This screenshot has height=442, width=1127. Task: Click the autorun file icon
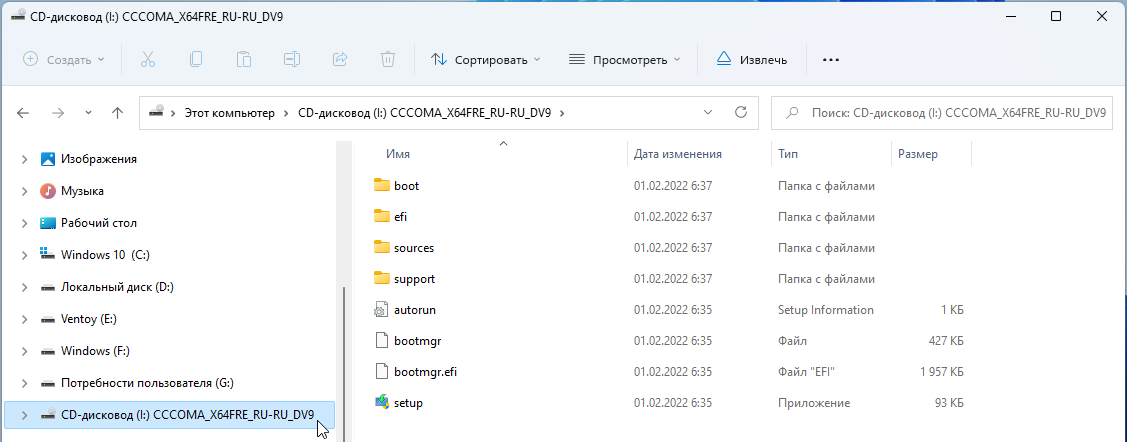pyautogui.click(x=382, y=310)
